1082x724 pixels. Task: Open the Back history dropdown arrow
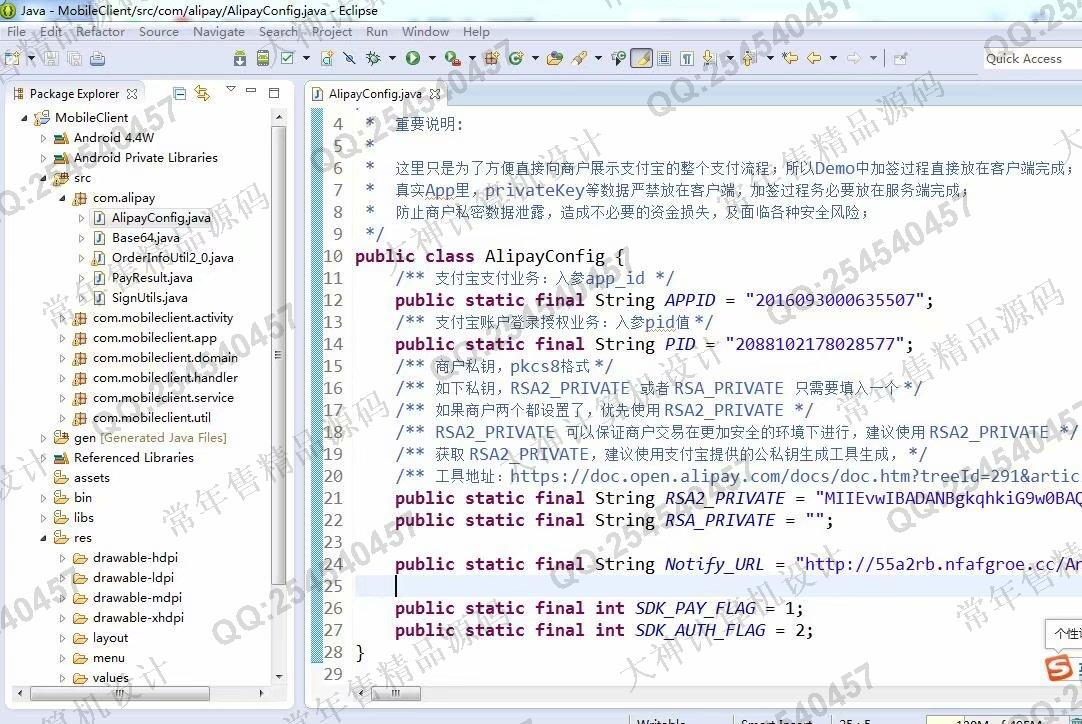click(x=833, y=59)
